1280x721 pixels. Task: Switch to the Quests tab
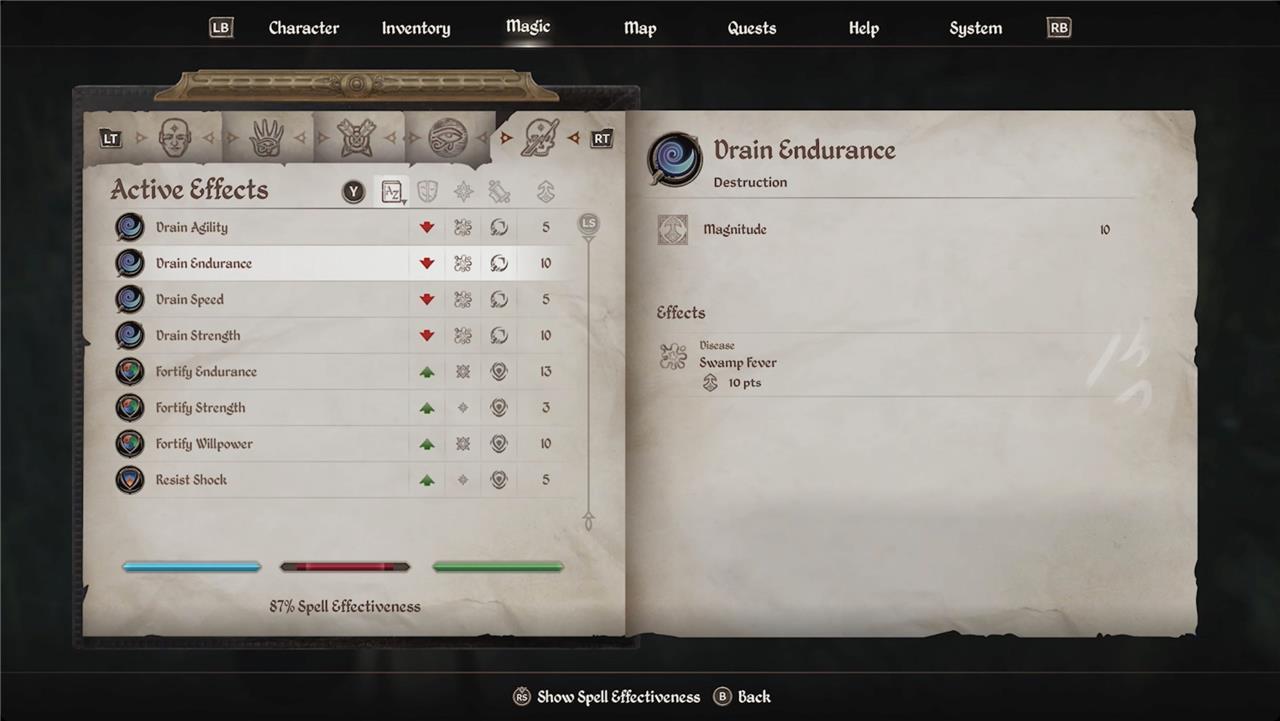point(752,28)
